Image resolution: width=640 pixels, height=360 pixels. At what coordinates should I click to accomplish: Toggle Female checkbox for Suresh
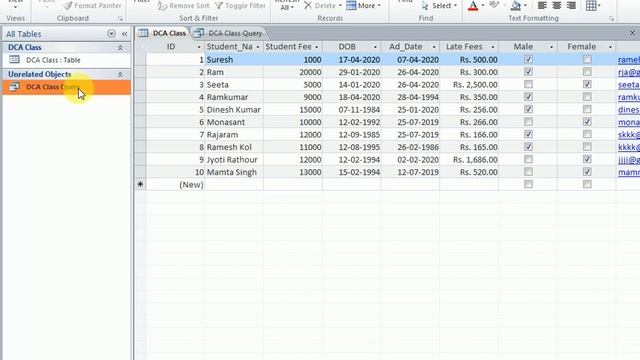(x=587, y=60)
